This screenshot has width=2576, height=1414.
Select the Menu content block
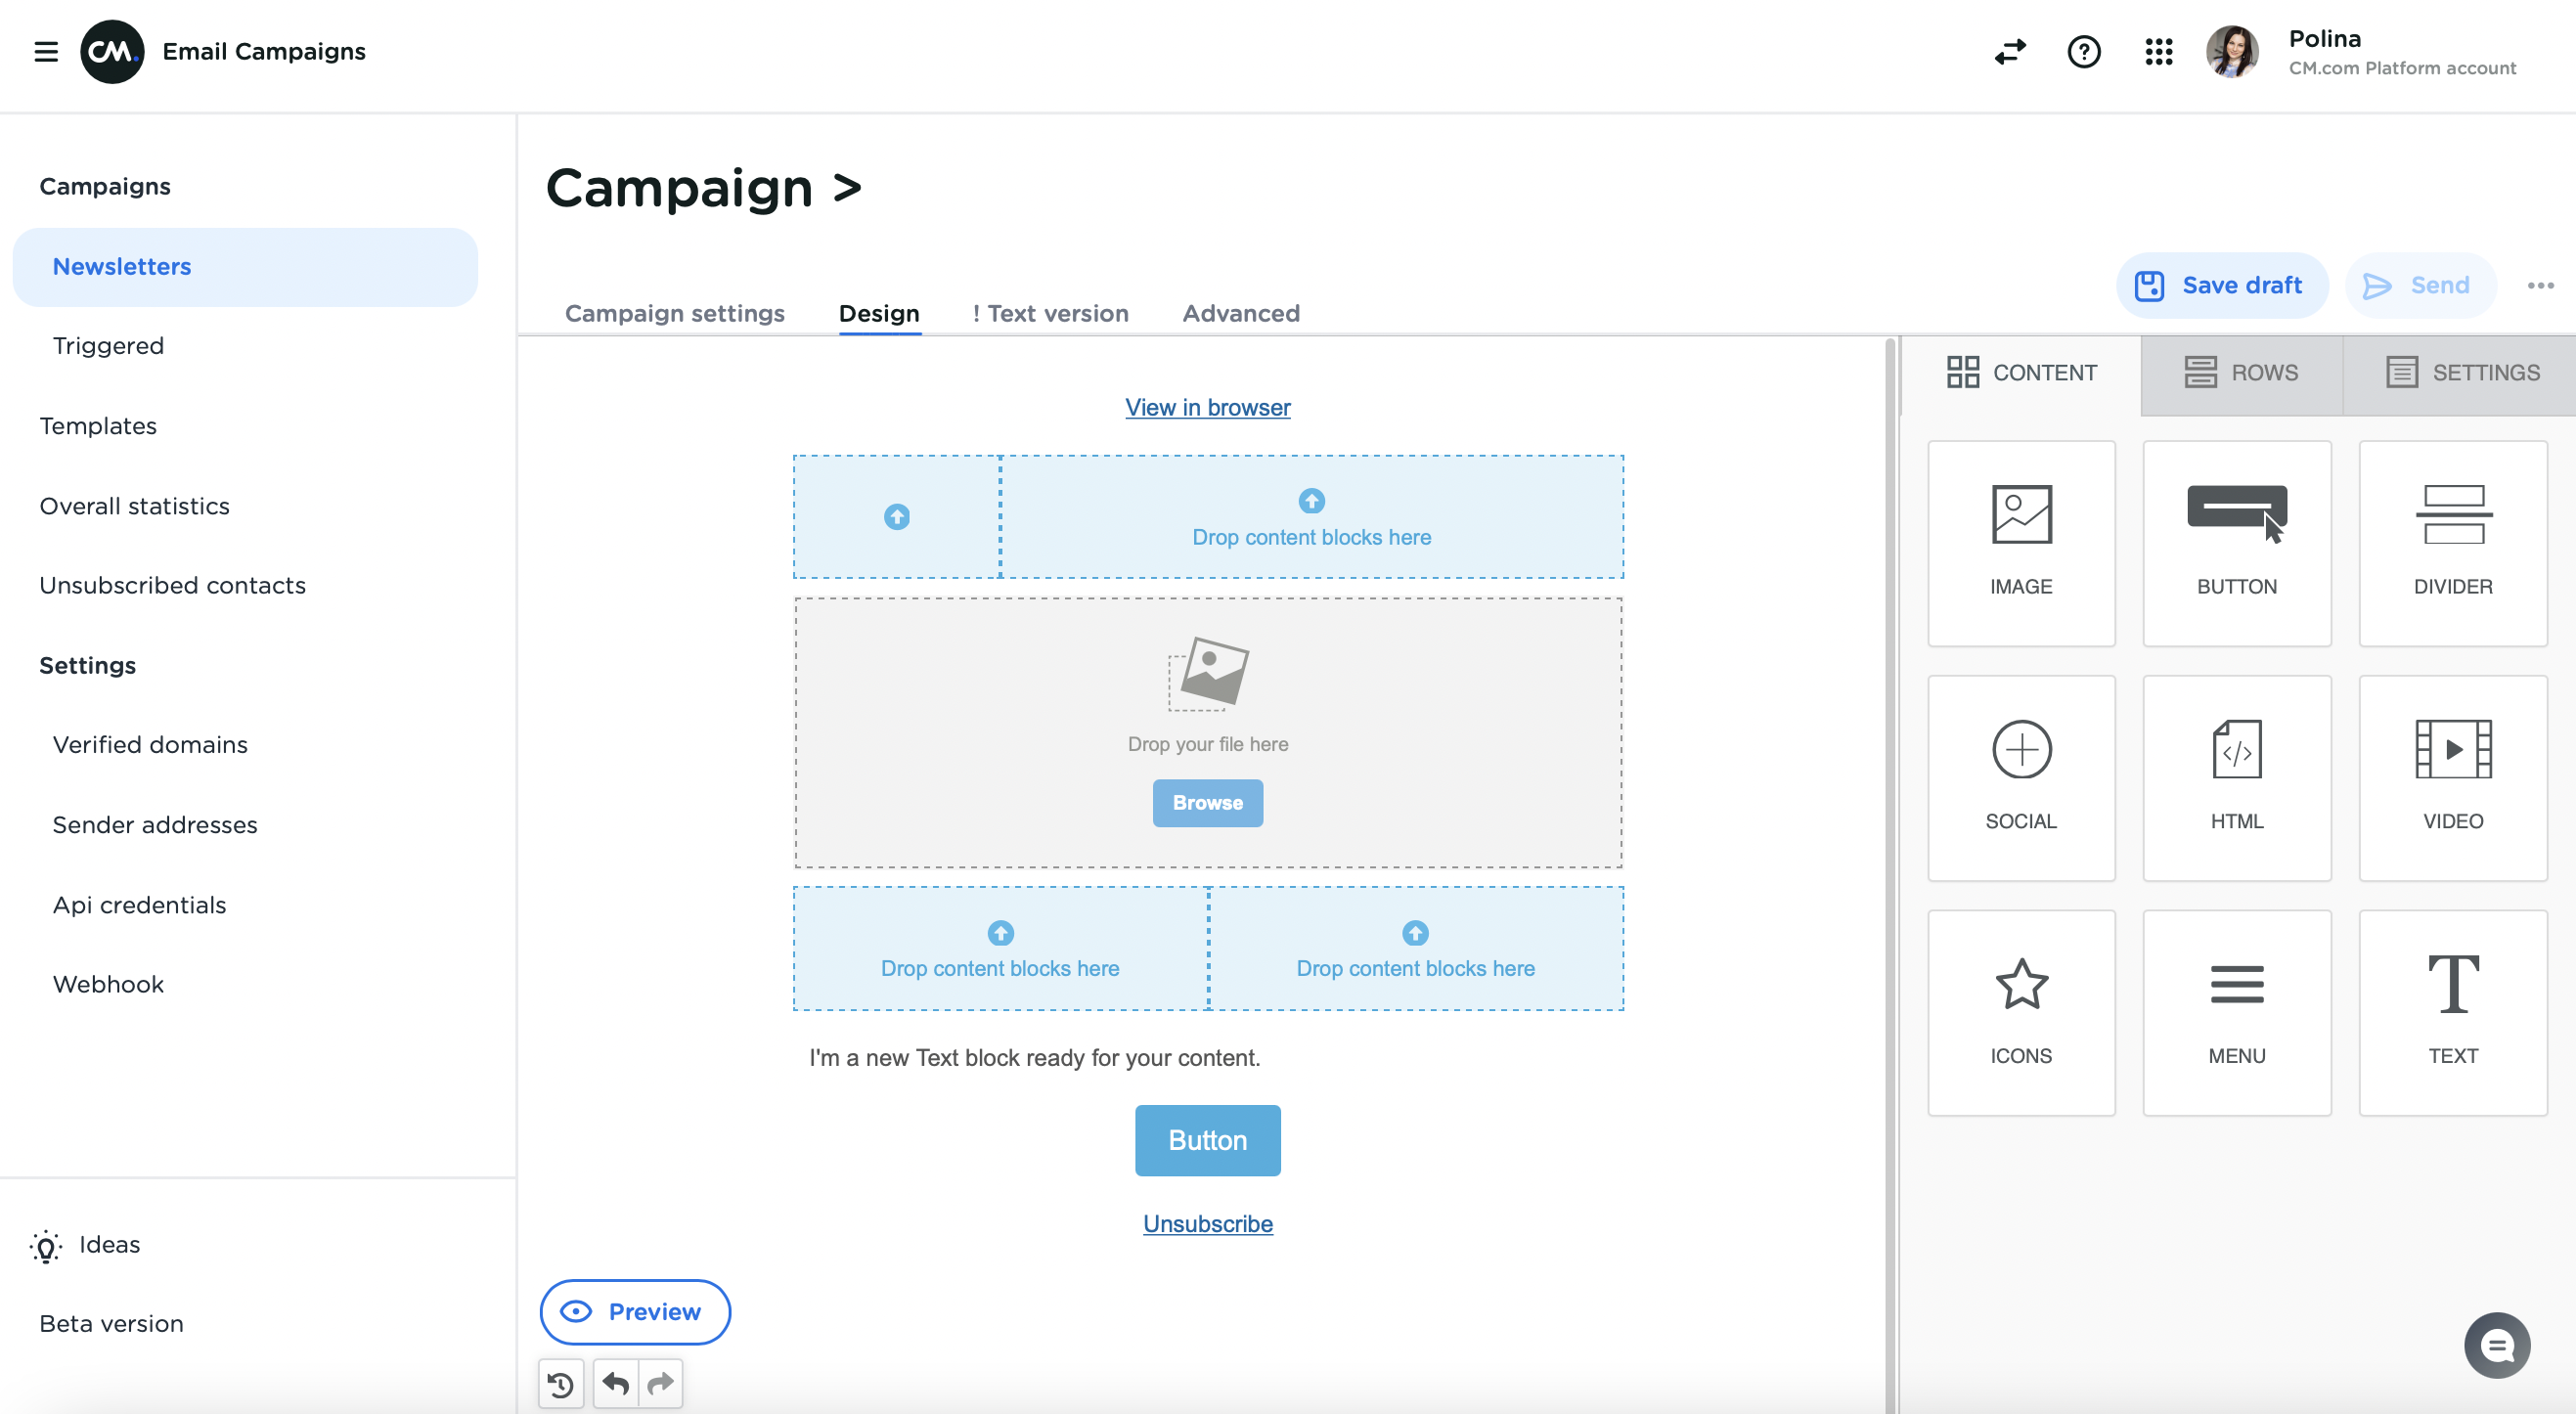tap(2237, 1012)
